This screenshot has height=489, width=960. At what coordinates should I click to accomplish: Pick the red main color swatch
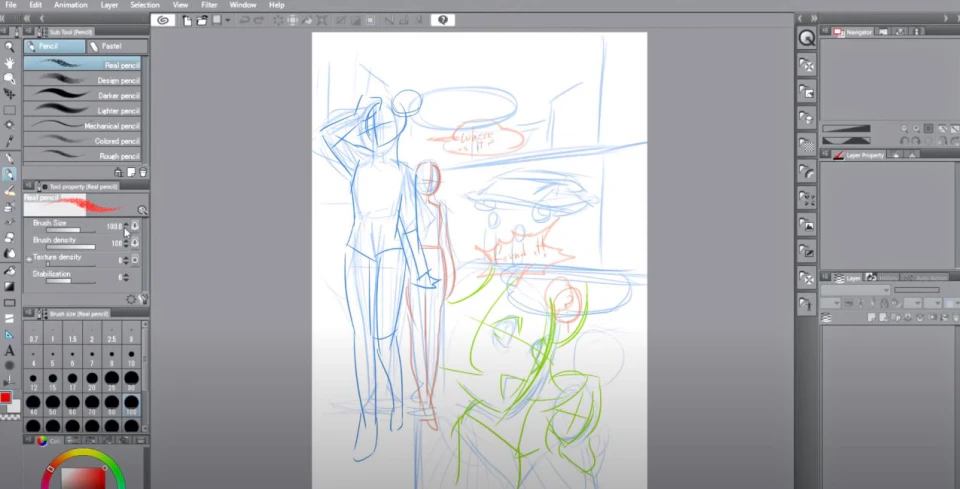[x=6, y=398]
